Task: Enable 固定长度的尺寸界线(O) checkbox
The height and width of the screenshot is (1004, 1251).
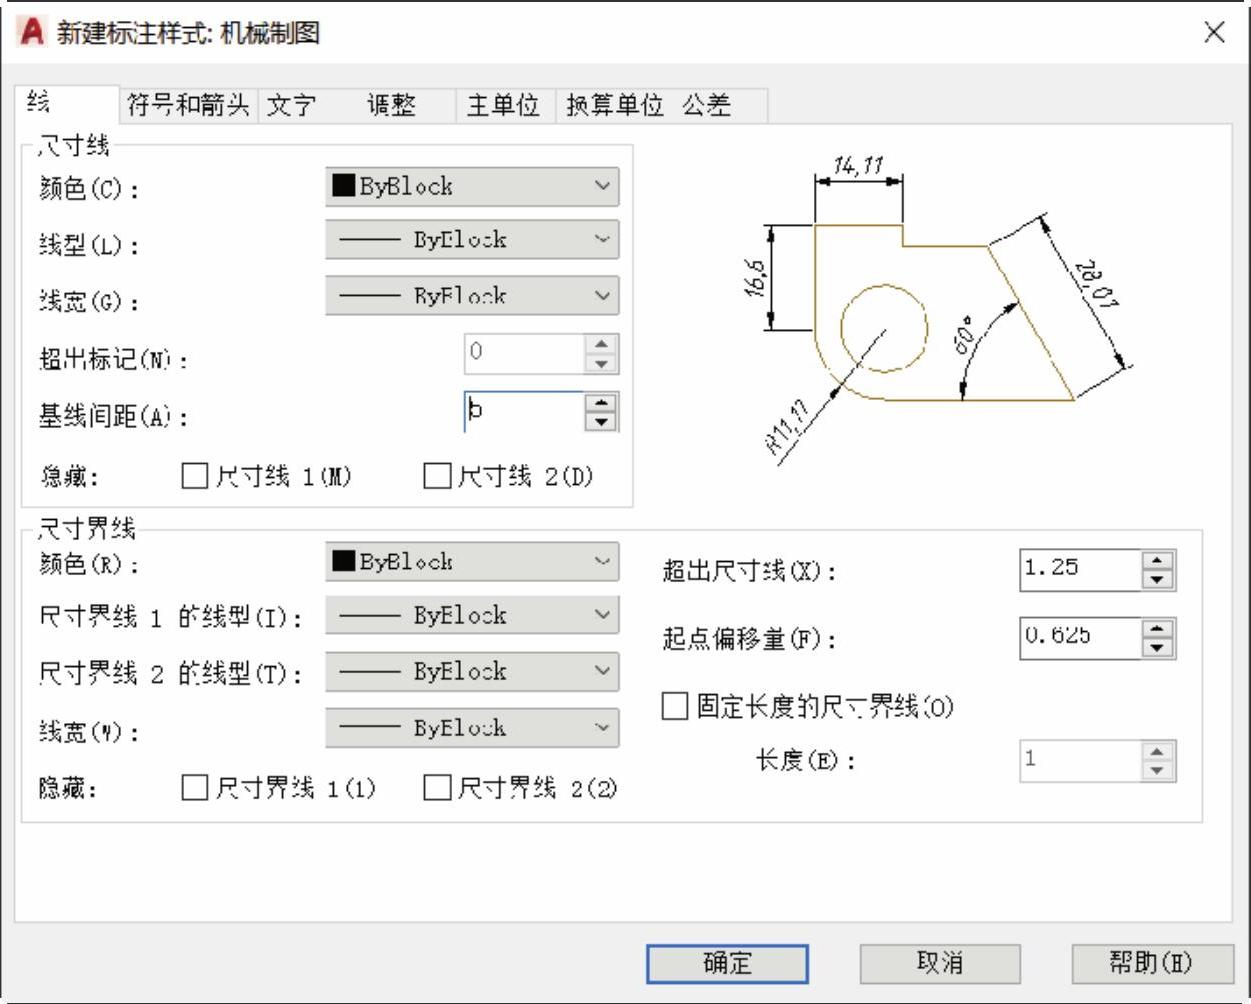Action: pos(675,707)
